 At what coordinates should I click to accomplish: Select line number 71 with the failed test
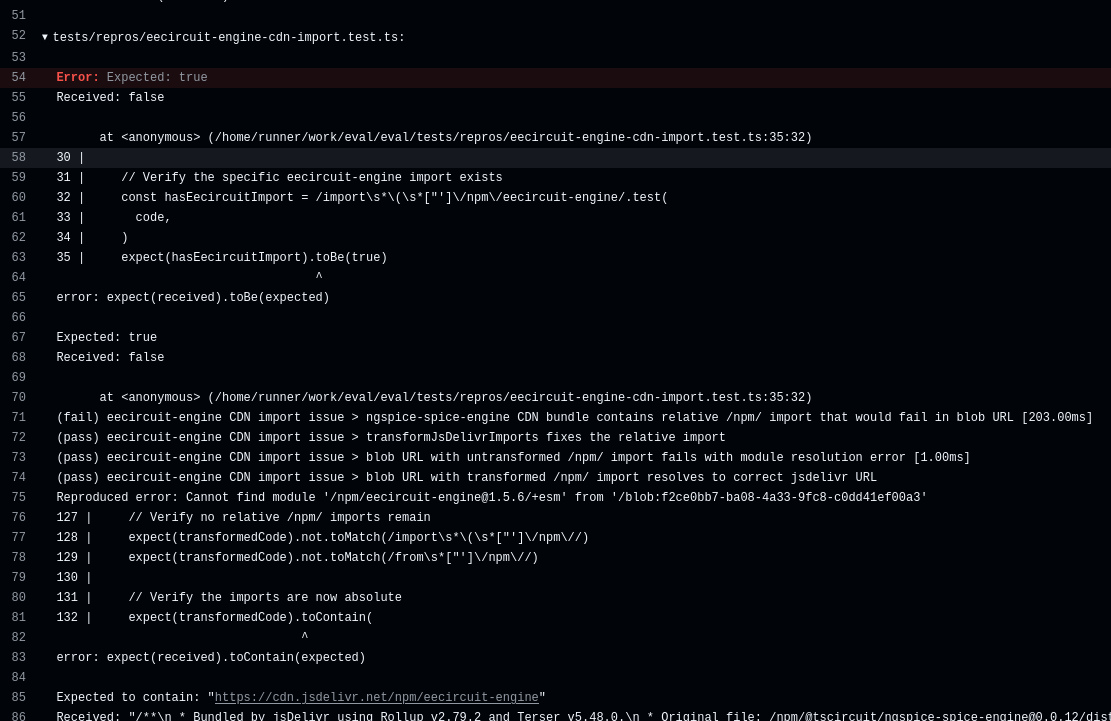click(18, 417)
